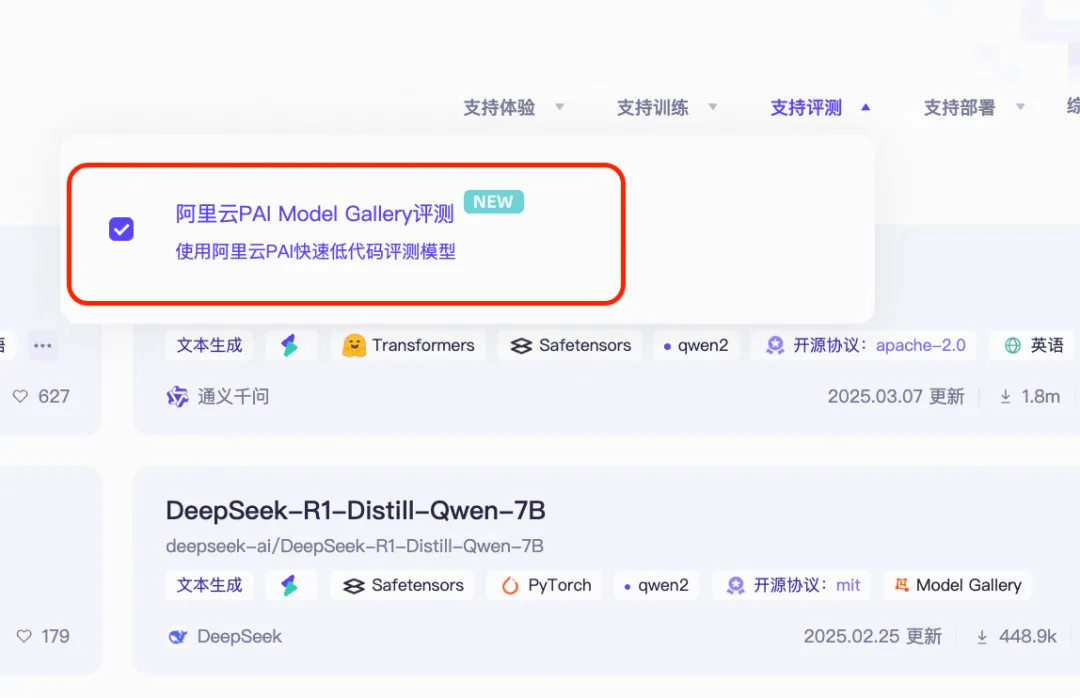Click lightning icon tag in 通义千问 card
The image size is (1080, 698).
point(290,345)
